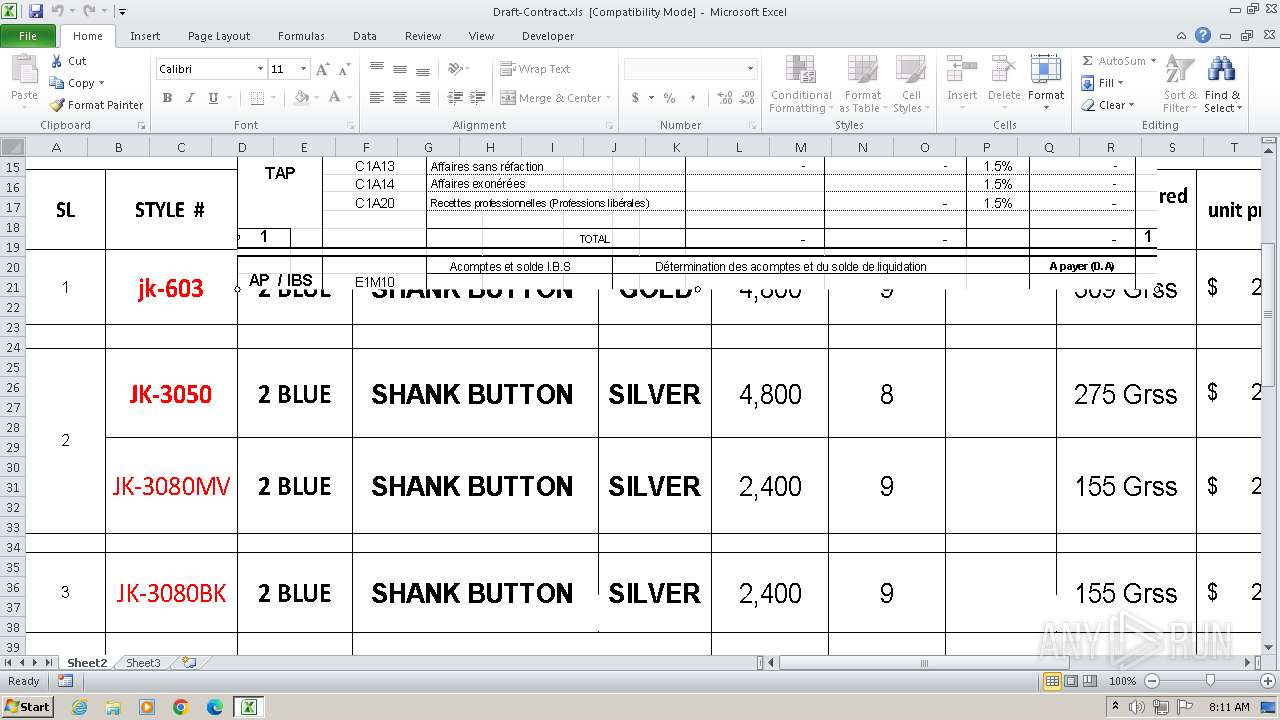Adjust the zoom slider handle

[1210, 681]
